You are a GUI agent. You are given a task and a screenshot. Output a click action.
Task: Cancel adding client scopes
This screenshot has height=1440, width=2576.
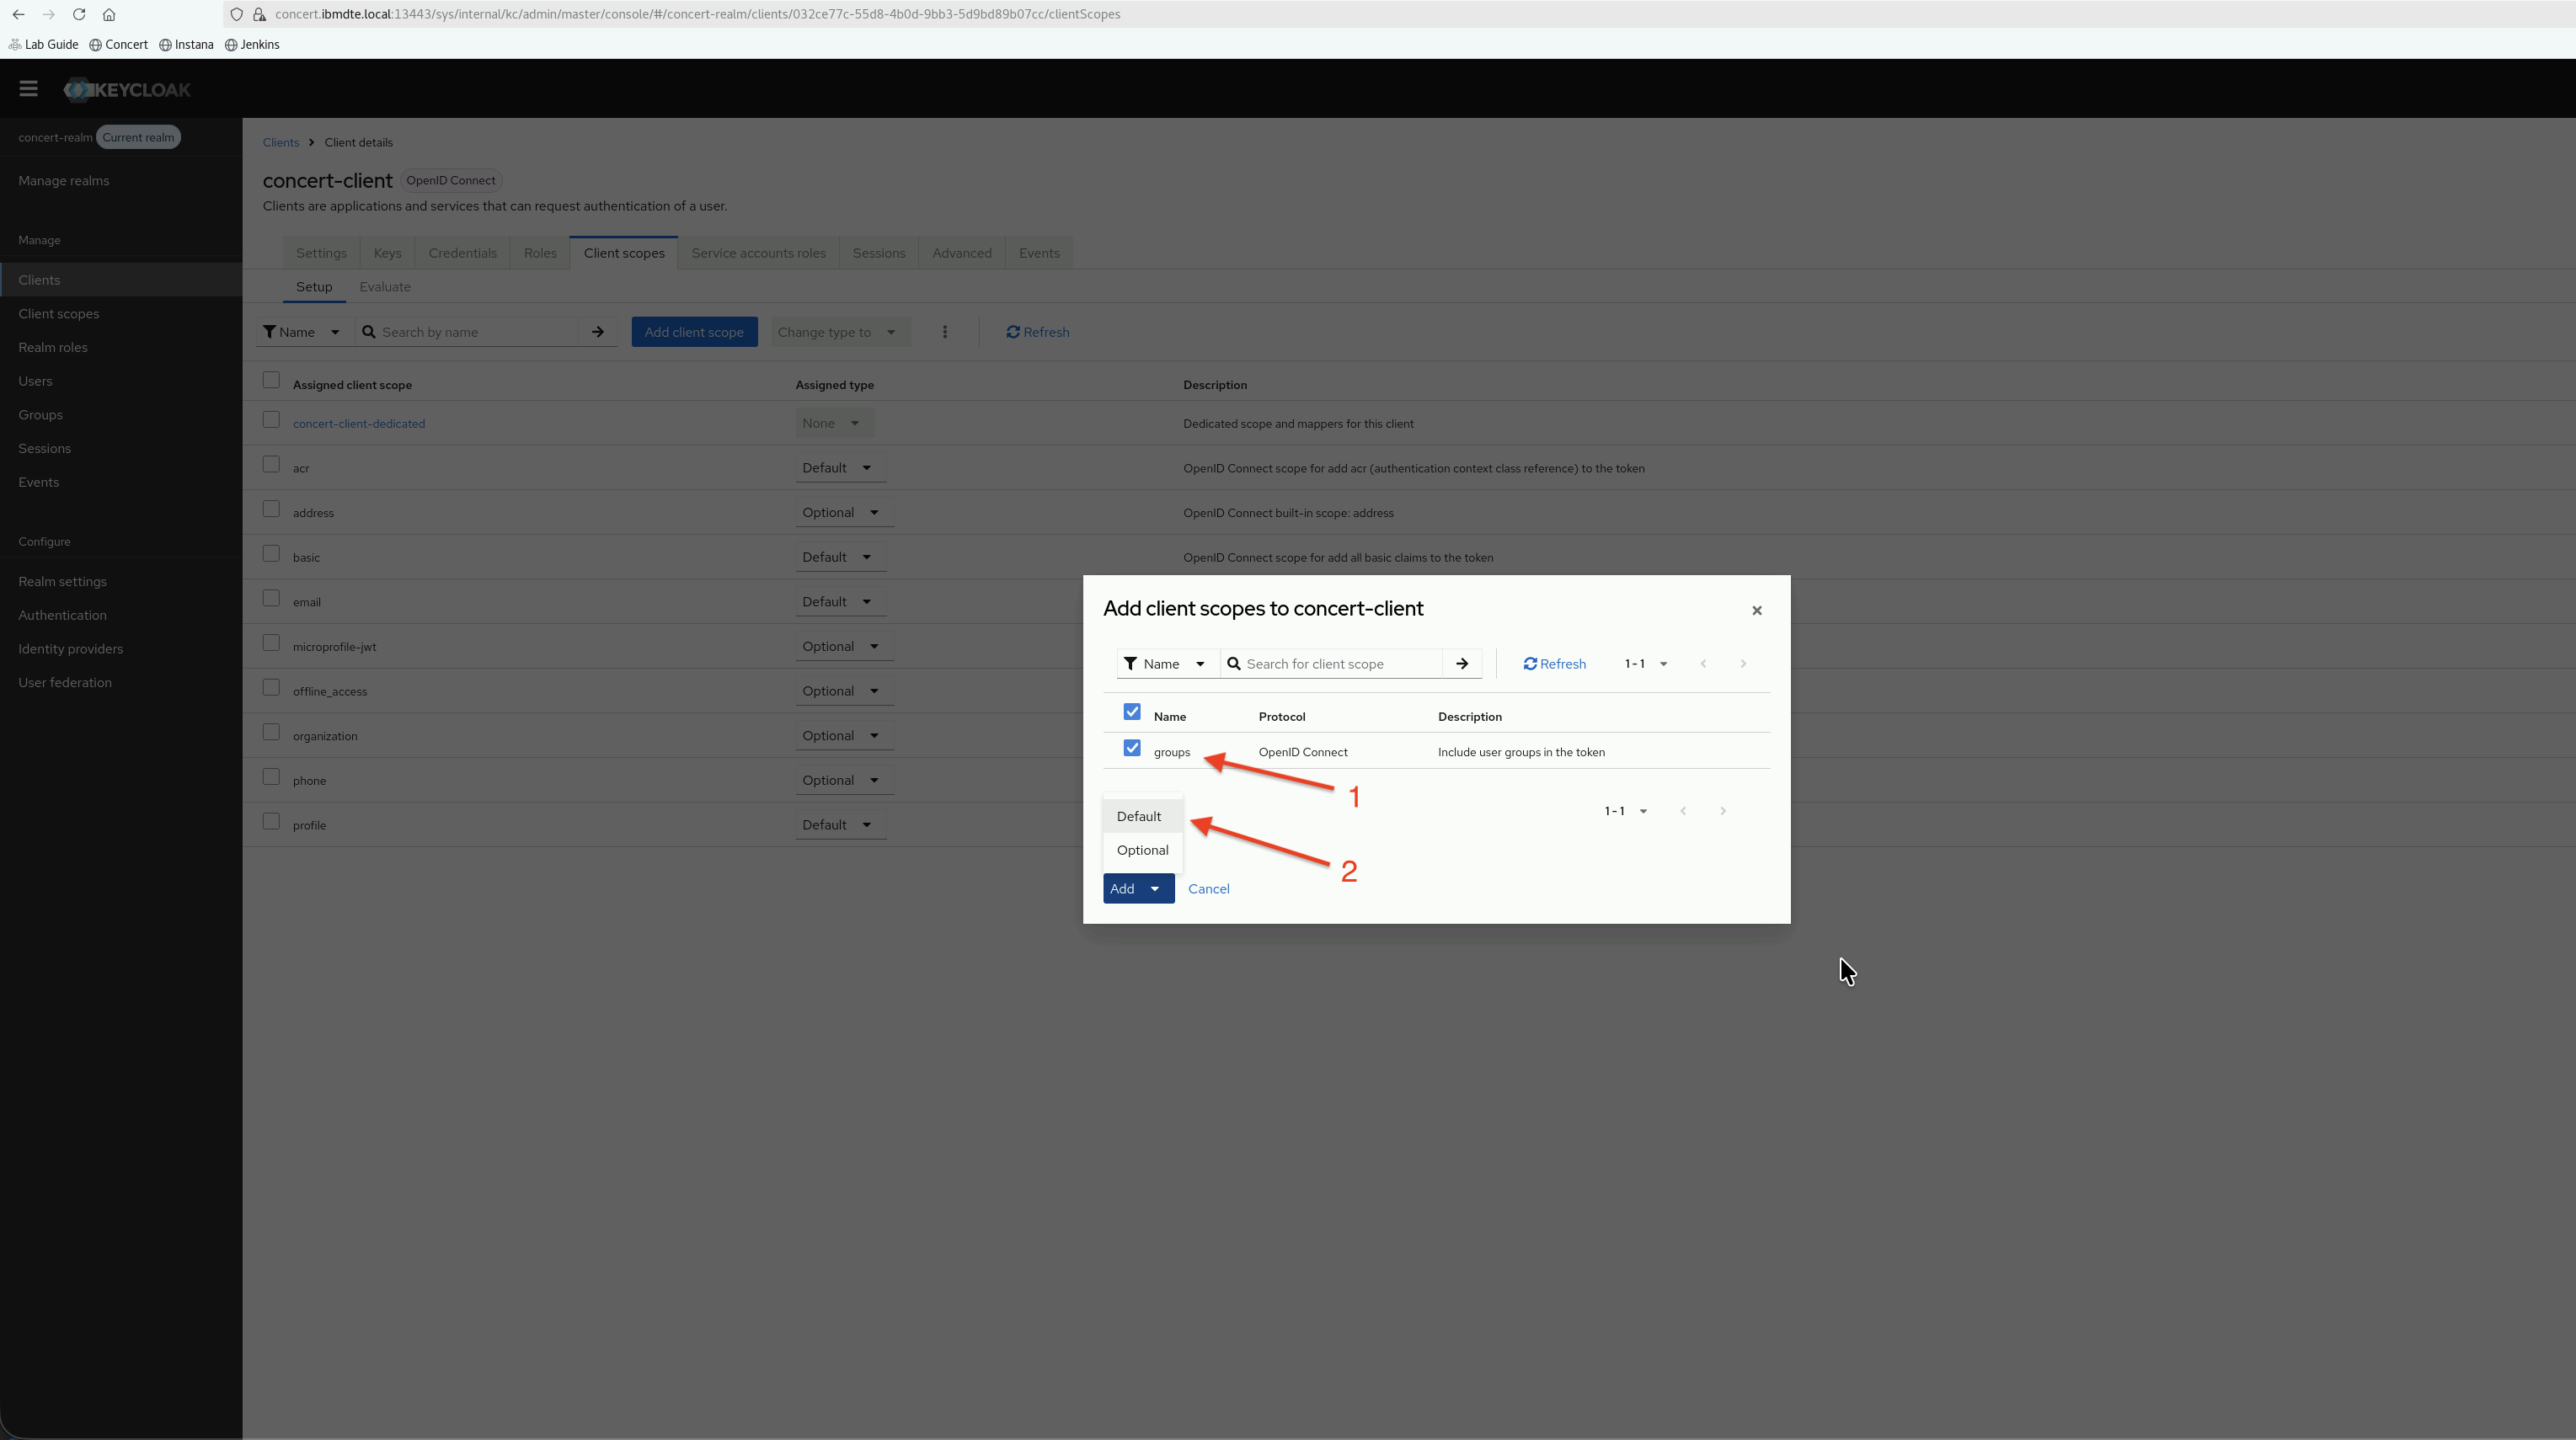(x=1208, y=888)
